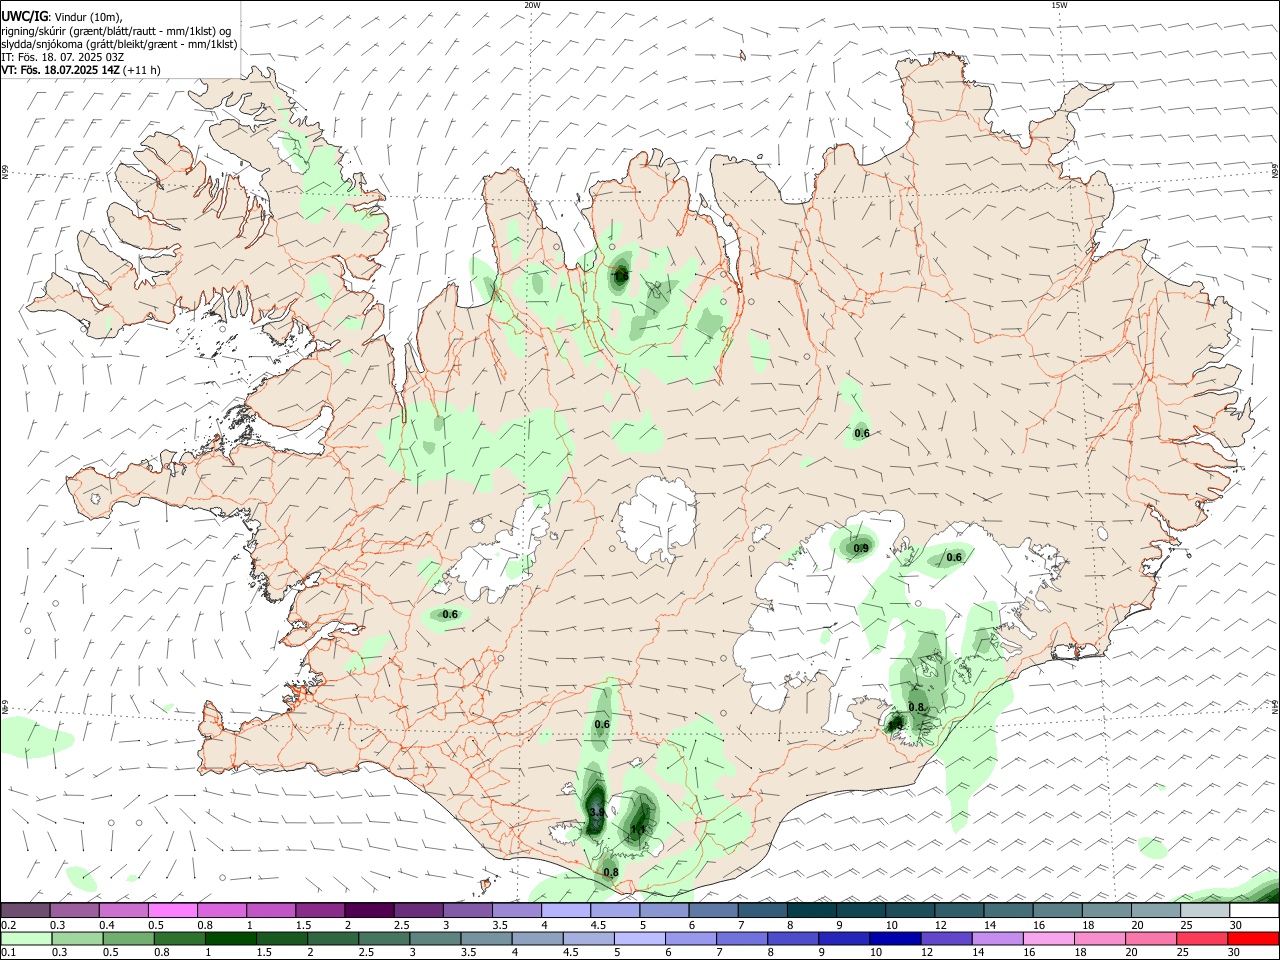Viewport: 1280px width, 960px height.
Task: Click the periwinkle 4 snow legend swatch
Action: 566,910
